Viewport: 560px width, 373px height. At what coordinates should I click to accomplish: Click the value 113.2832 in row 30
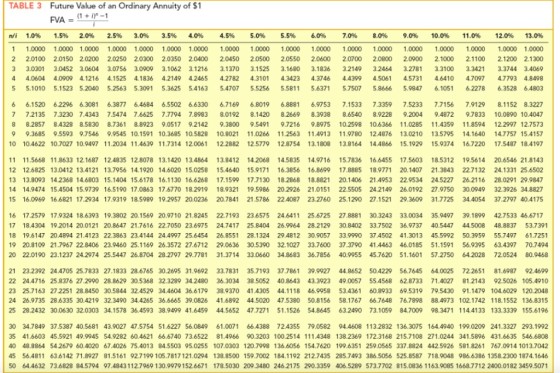coord(379,326)
